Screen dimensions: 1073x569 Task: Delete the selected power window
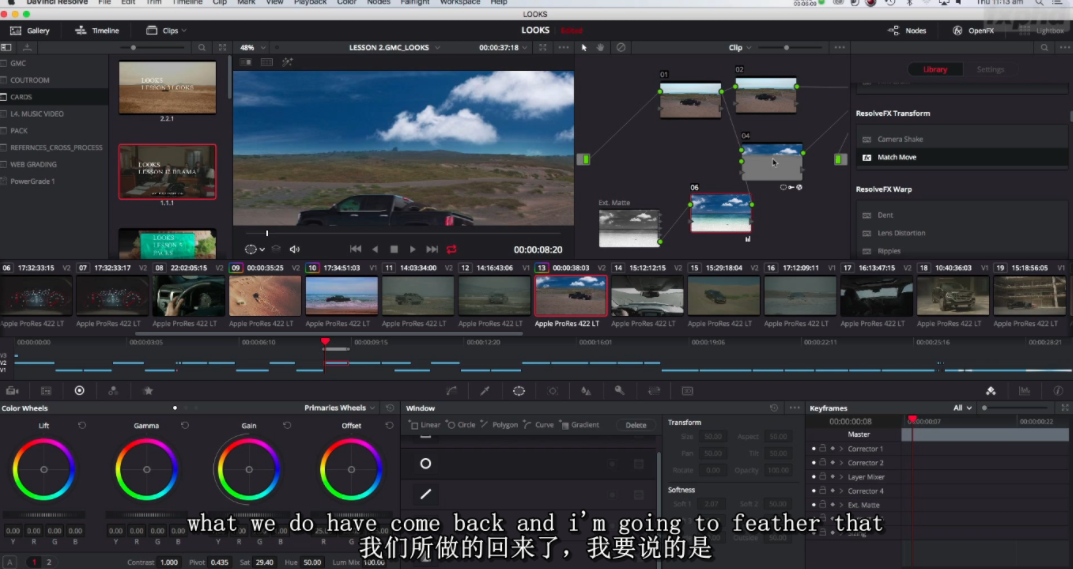point(636,425)
